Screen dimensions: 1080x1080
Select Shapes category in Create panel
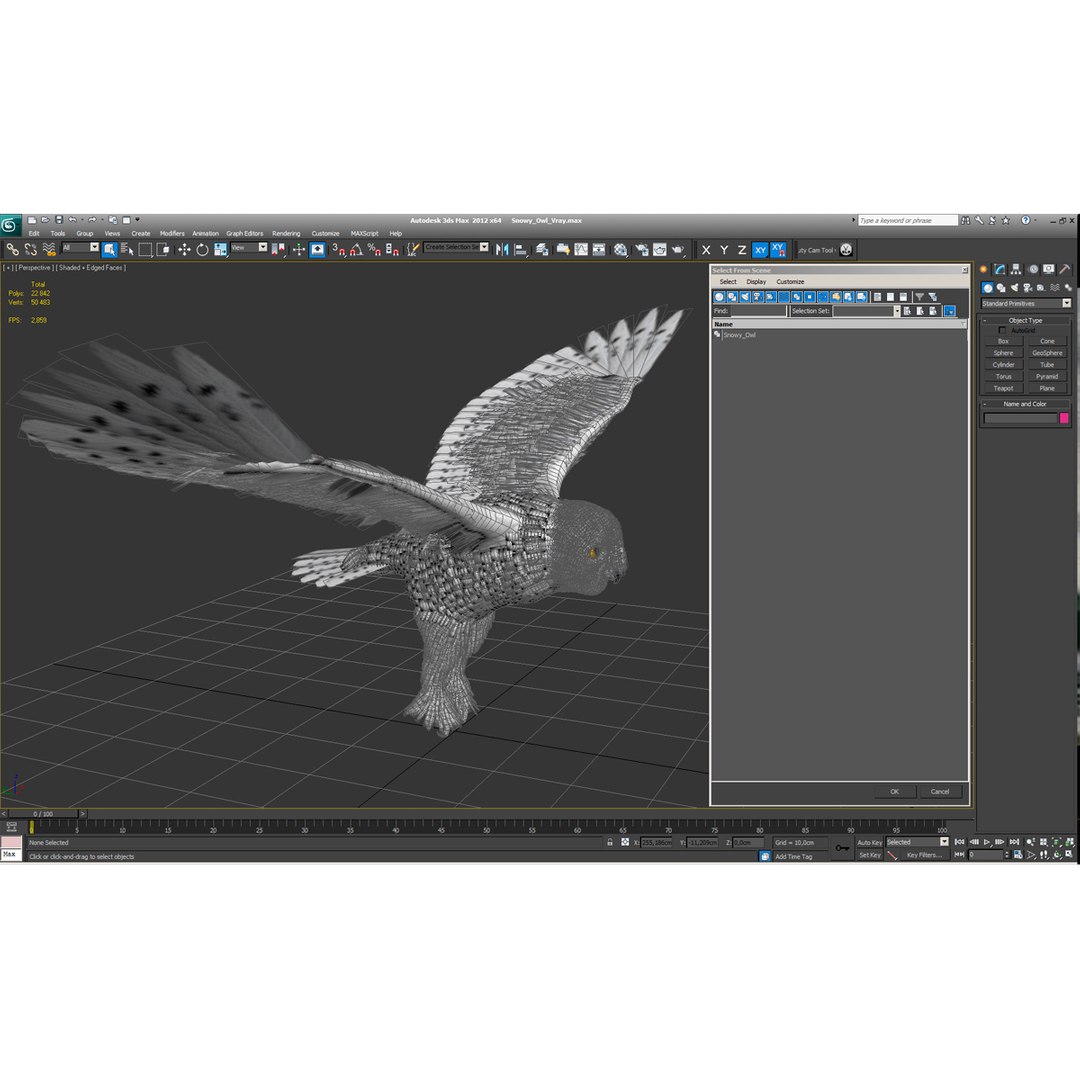click(x=1001, y=288)
